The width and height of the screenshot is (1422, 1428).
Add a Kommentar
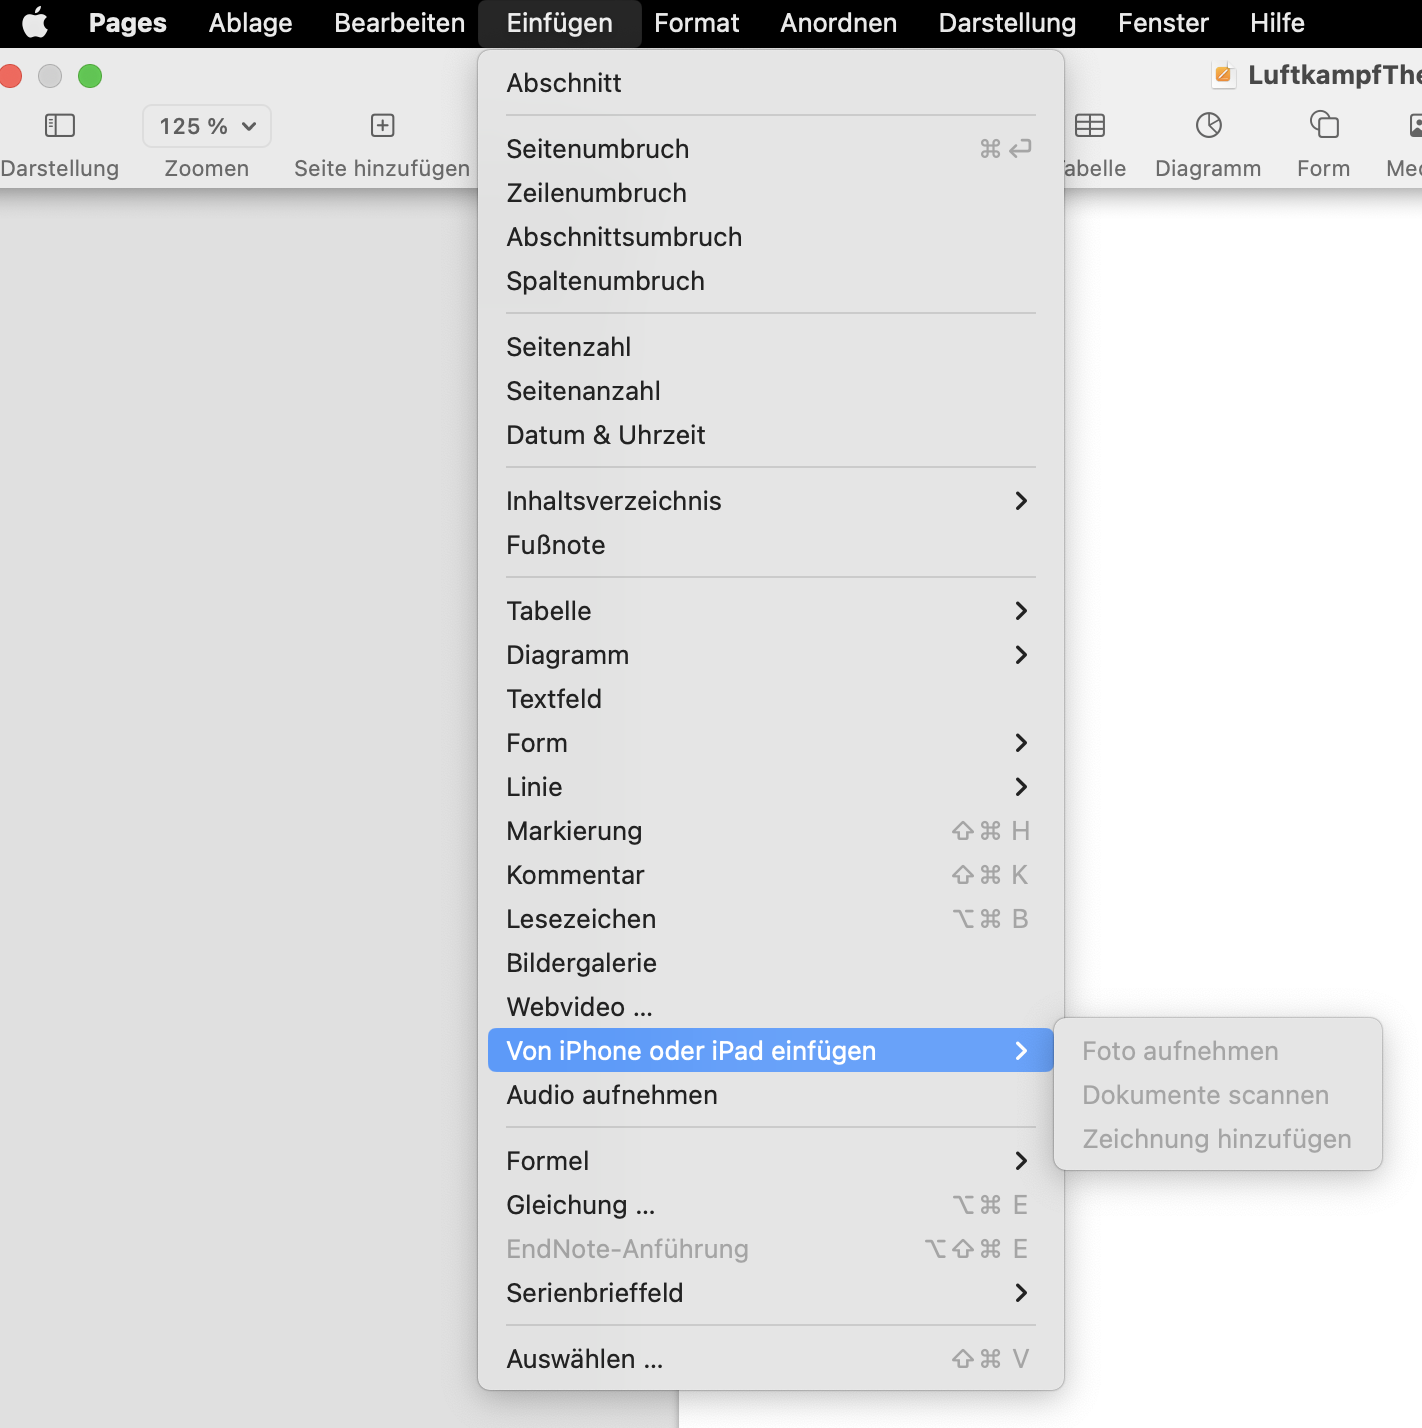pos(770,875)
